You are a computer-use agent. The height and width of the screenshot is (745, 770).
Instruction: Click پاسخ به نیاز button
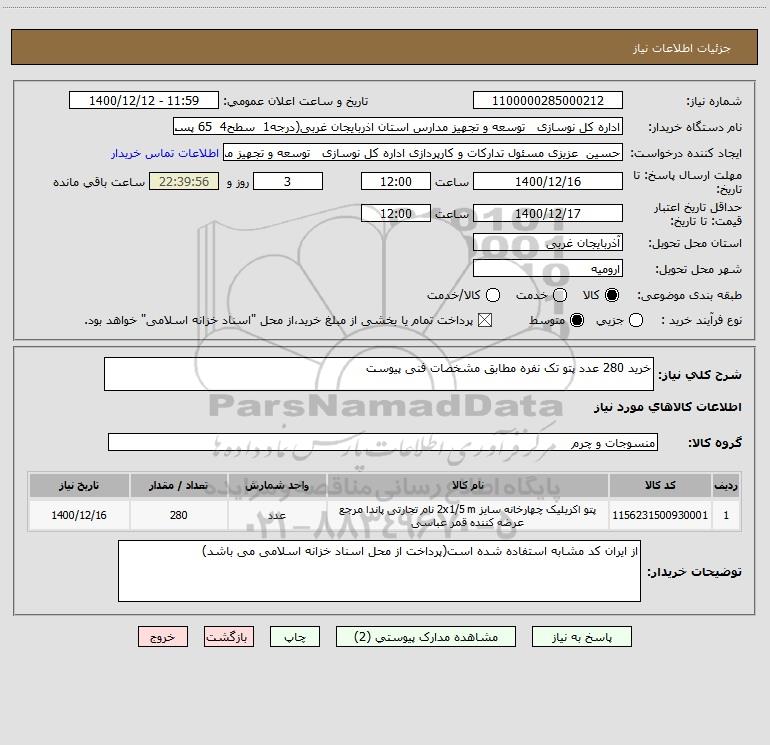(x=581, y=636)
